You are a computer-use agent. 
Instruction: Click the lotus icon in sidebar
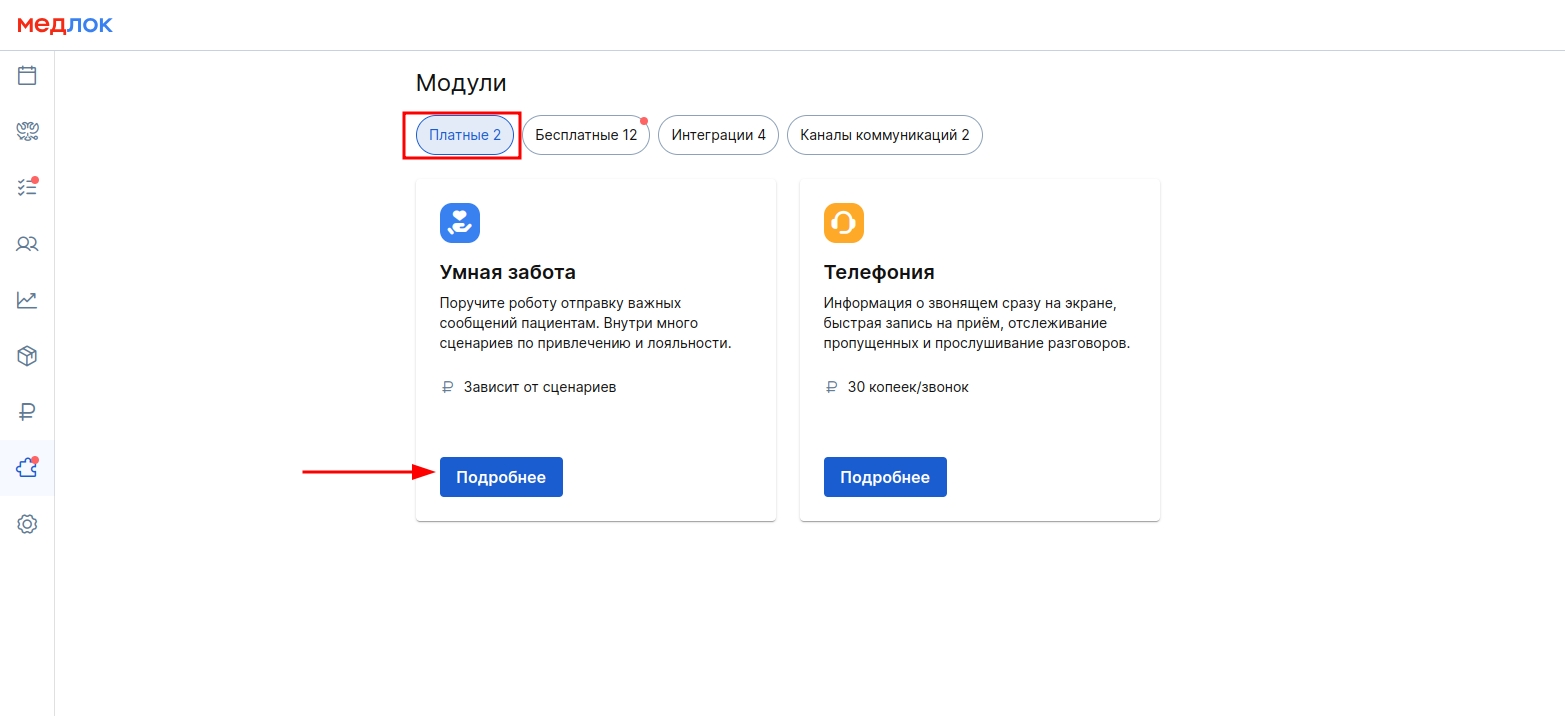(27, 131)
